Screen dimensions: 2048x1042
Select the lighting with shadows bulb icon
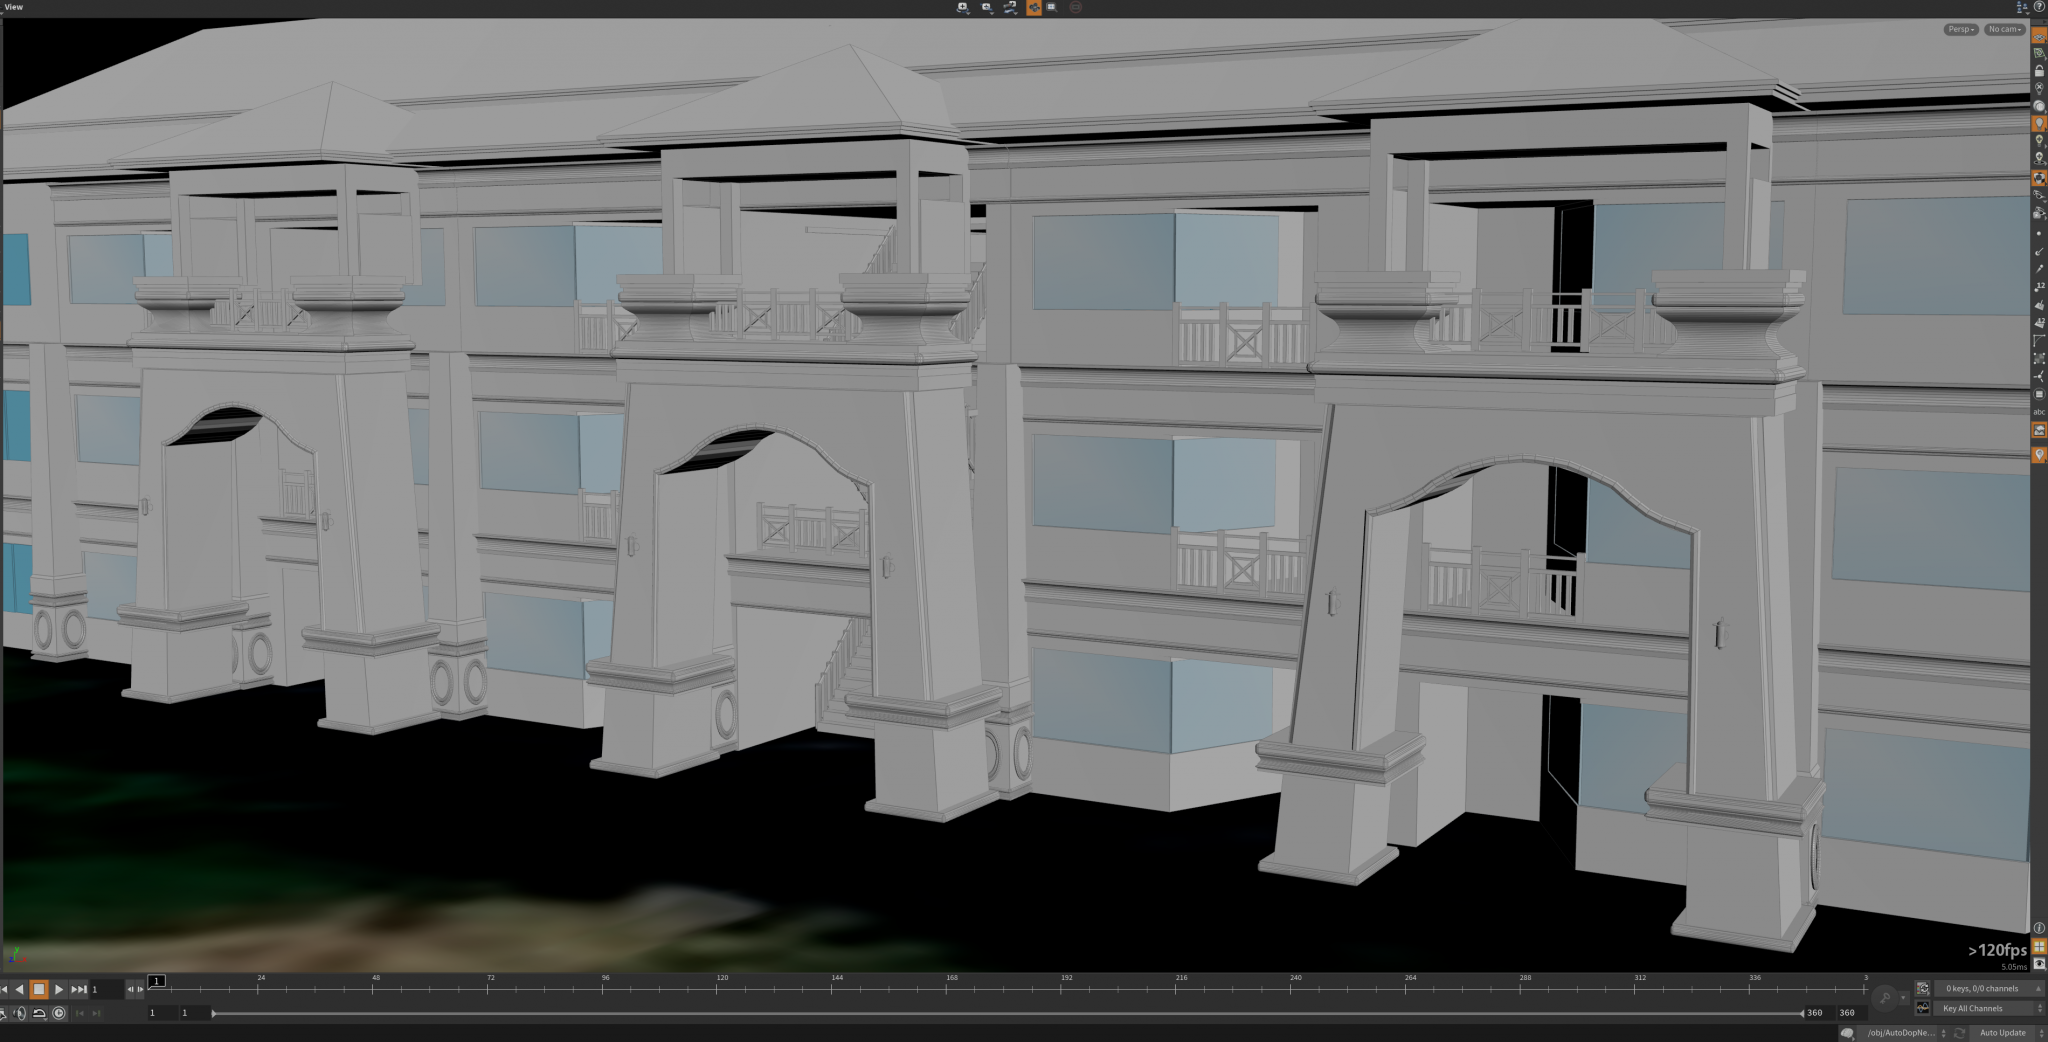pyautogui.click(x=2039, y=158)
